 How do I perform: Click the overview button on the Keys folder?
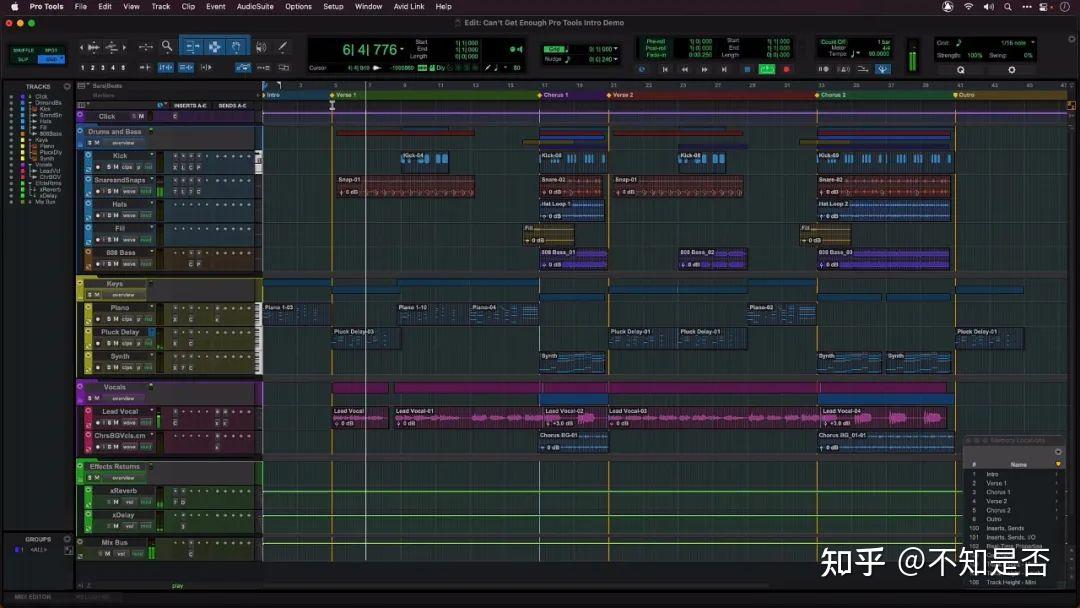coord(123,295)
